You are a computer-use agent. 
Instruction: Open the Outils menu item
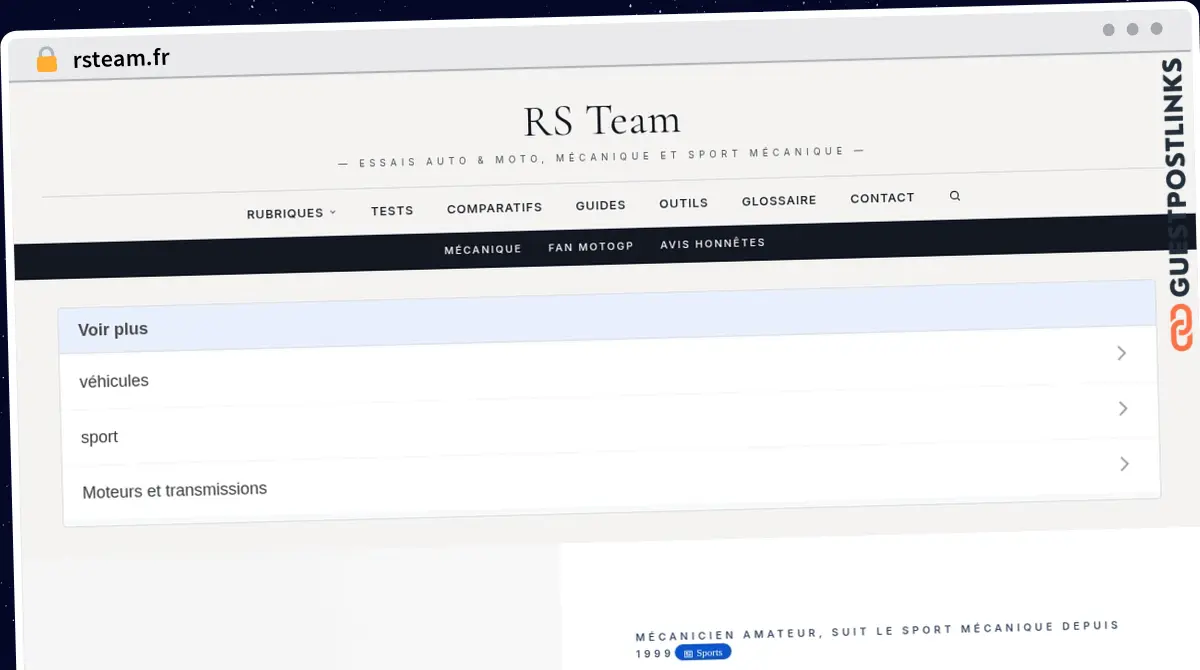684,203
